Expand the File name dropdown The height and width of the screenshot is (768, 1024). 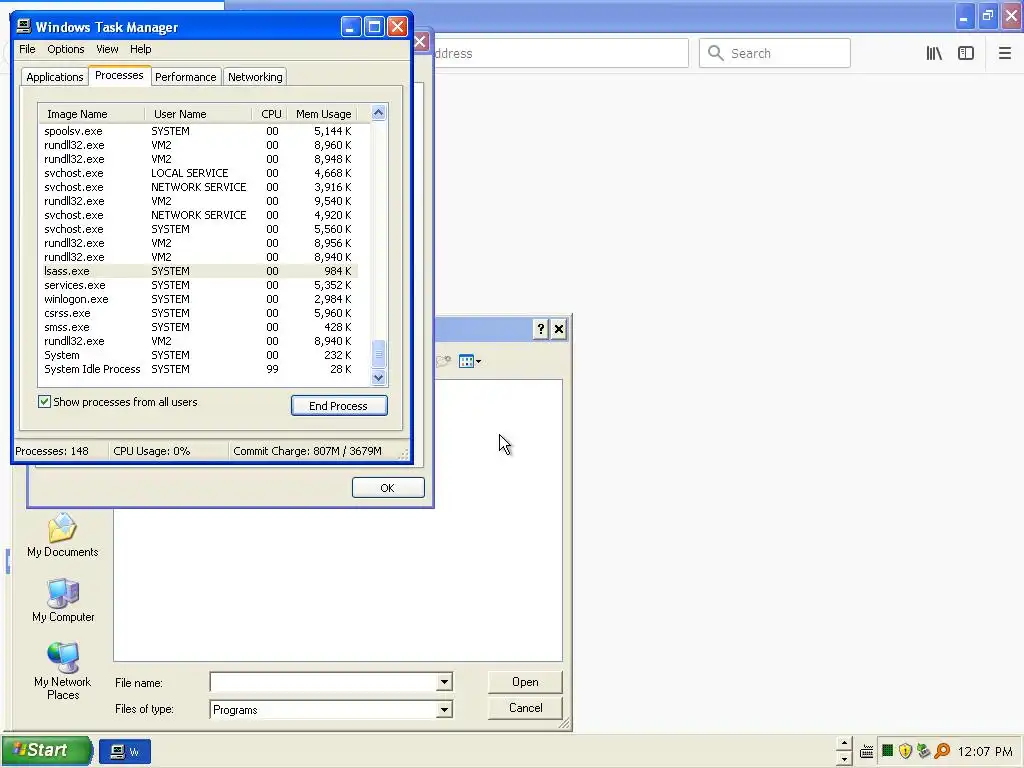tap(444, 682)
